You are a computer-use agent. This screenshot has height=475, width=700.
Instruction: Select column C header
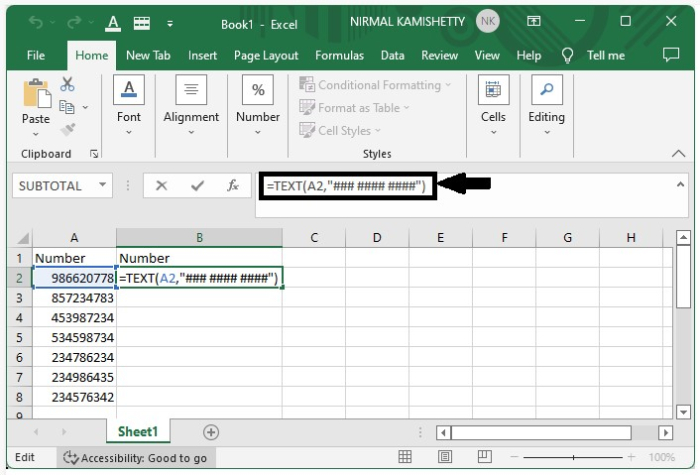[x=314, y=238]
